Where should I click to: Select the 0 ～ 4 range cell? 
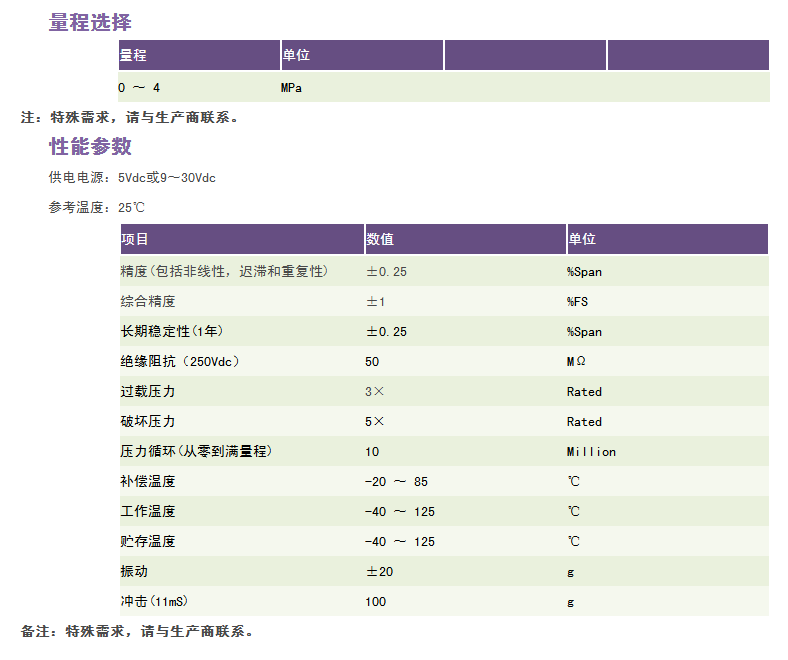(139, 88)
